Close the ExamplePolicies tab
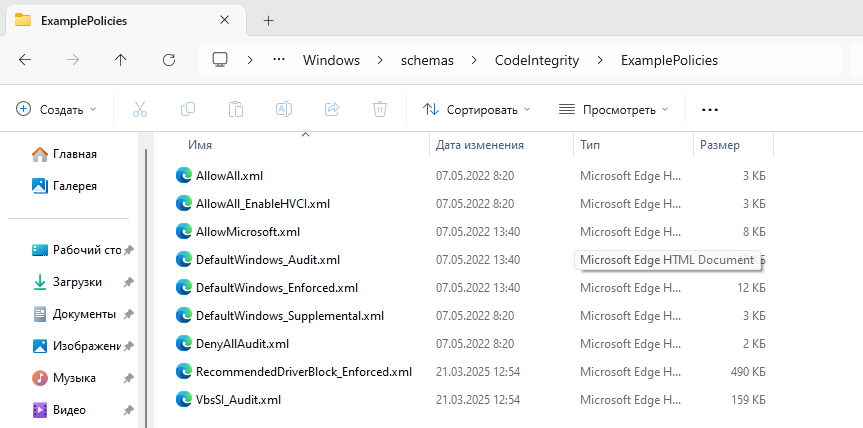Viewport: 863px width, 428px height. point(225,20)
